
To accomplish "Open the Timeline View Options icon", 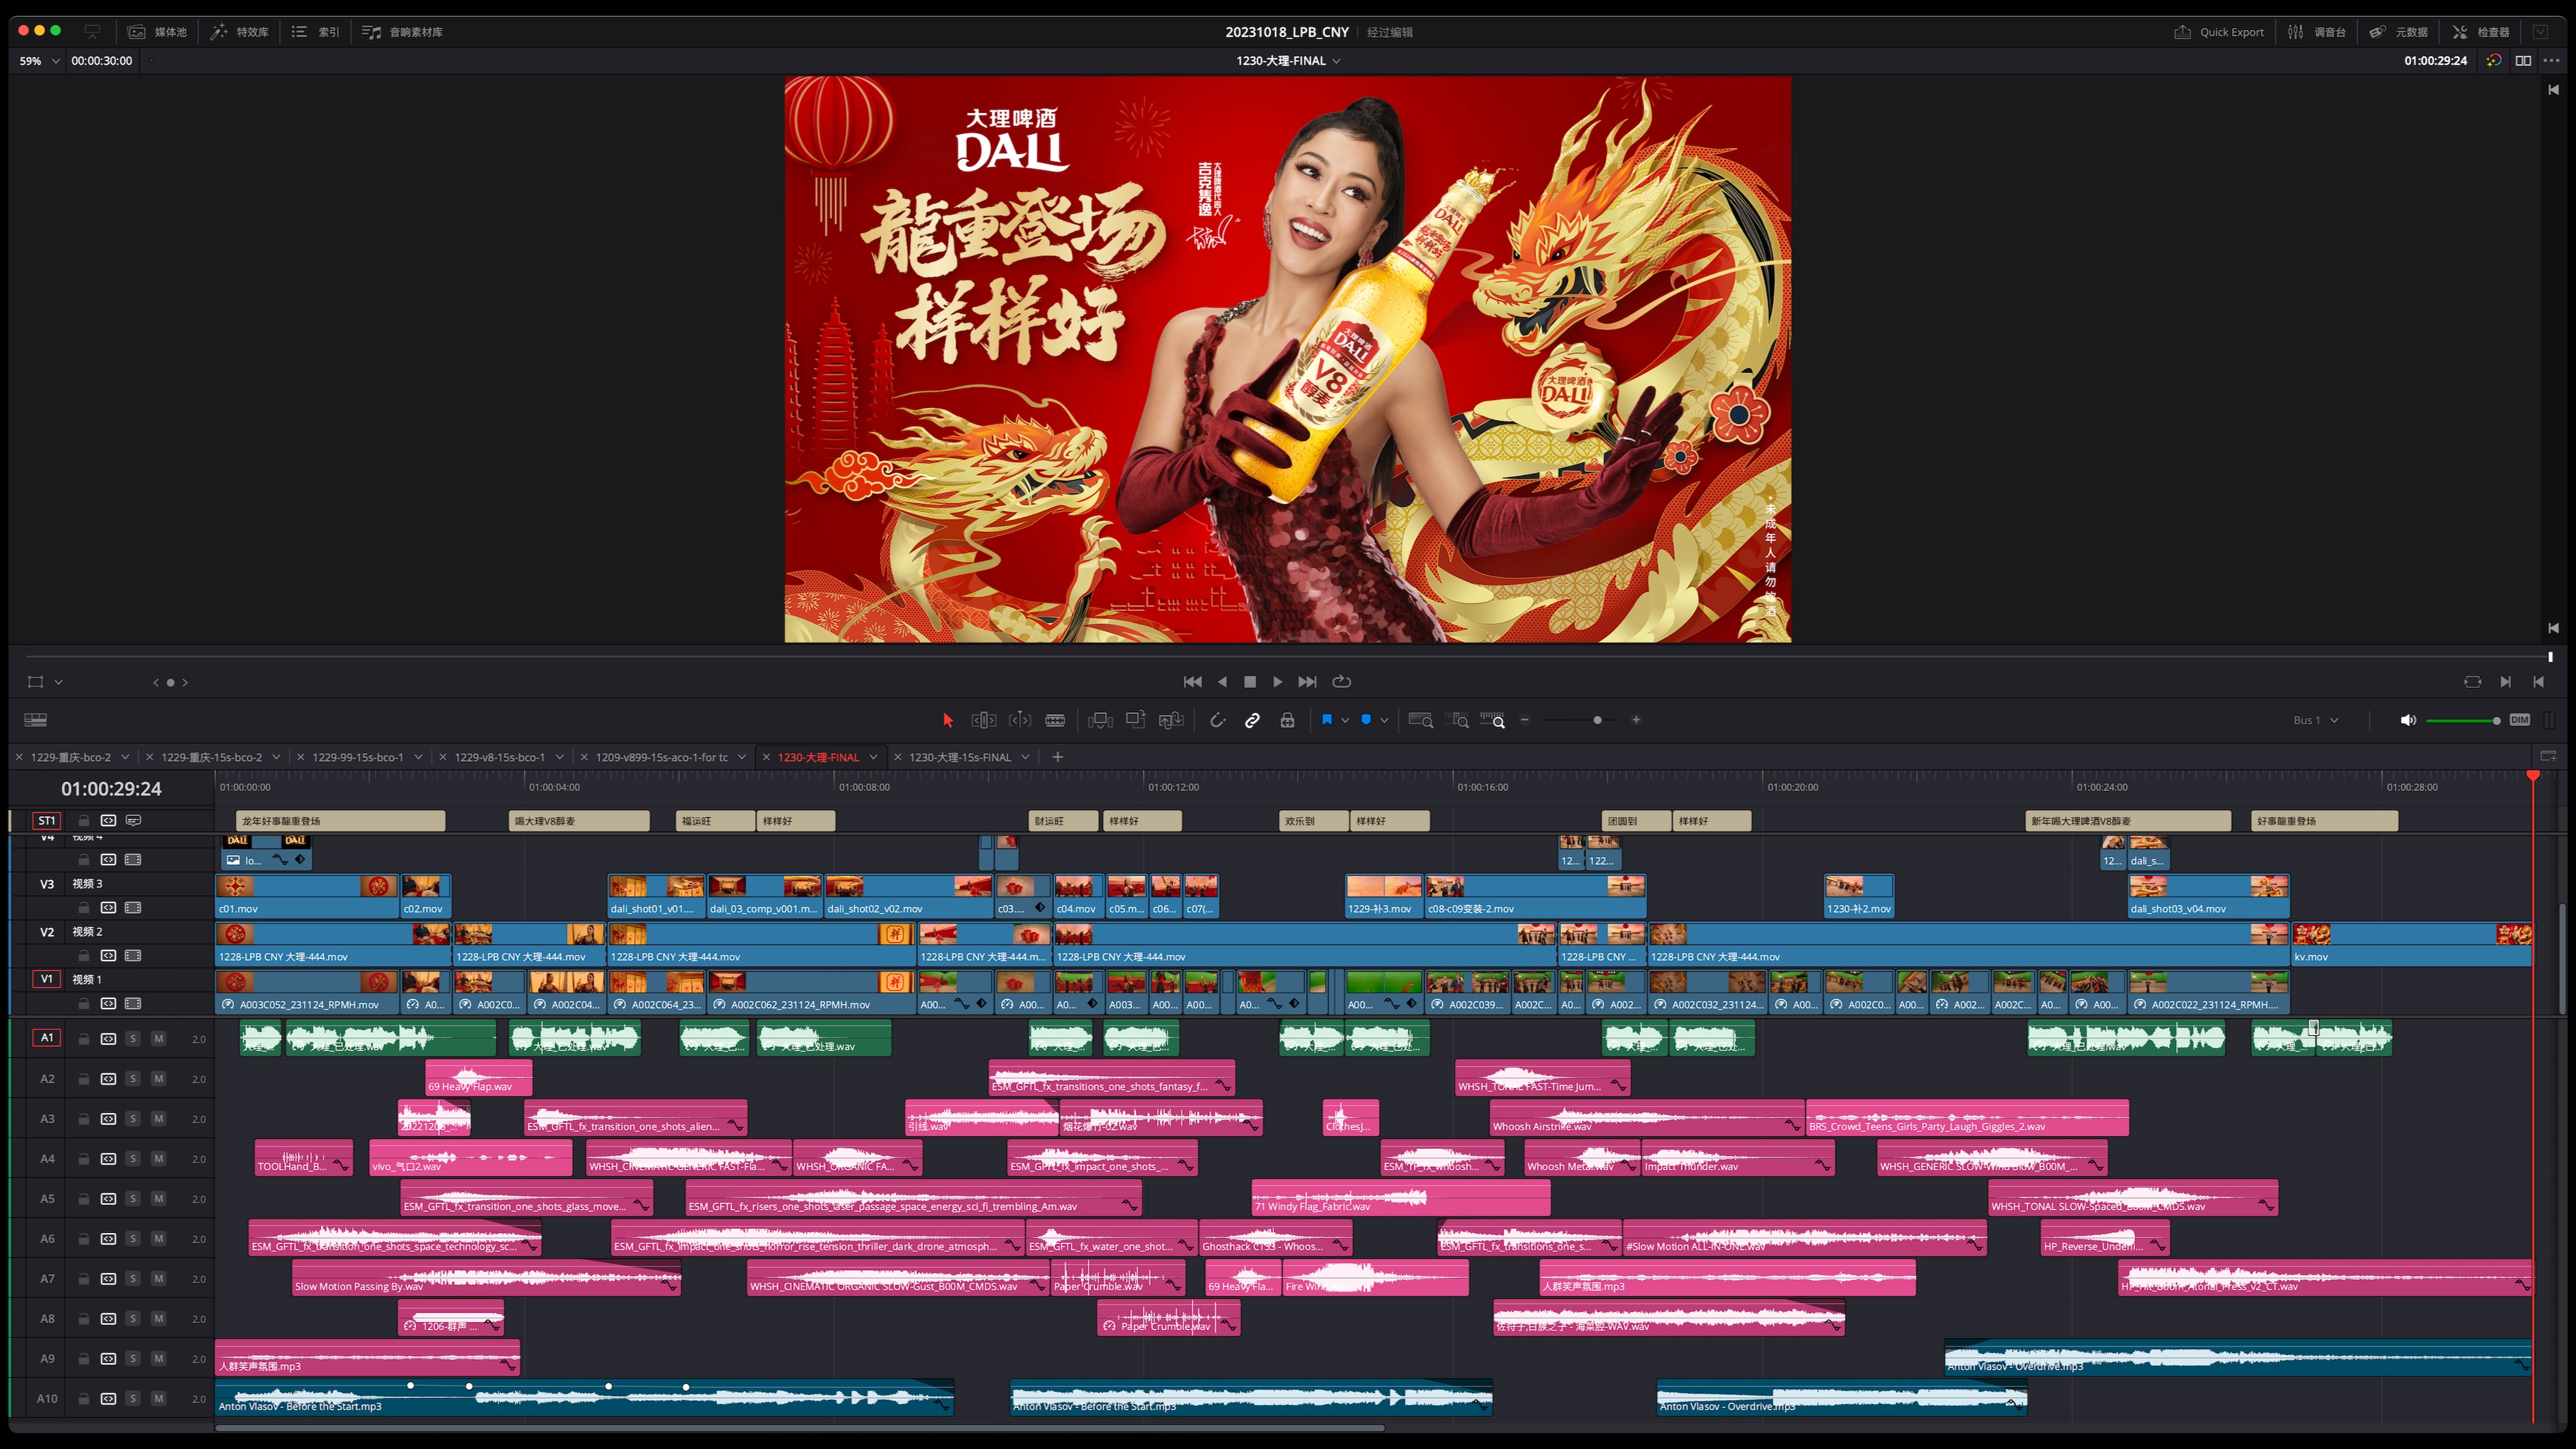I will click(x=35, y=720).
